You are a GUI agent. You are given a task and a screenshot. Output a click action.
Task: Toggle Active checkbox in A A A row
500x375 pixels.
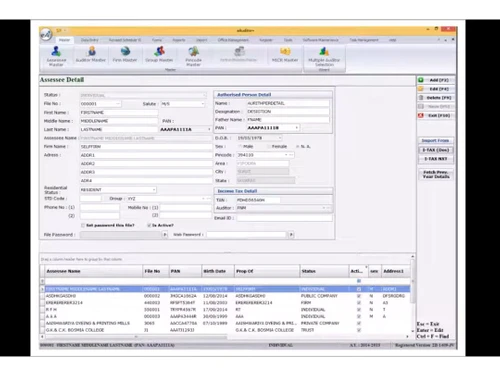(x=359, y=316)
